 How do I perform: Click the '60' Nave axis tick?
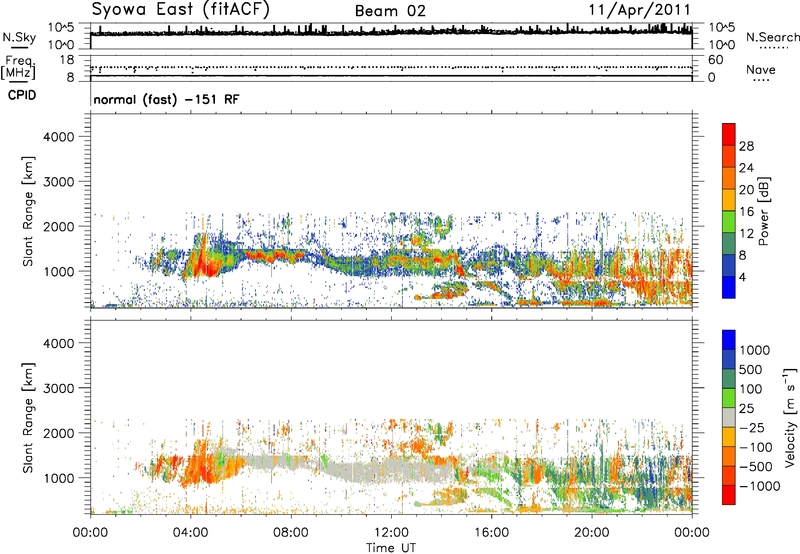click(x=715, y=60)
